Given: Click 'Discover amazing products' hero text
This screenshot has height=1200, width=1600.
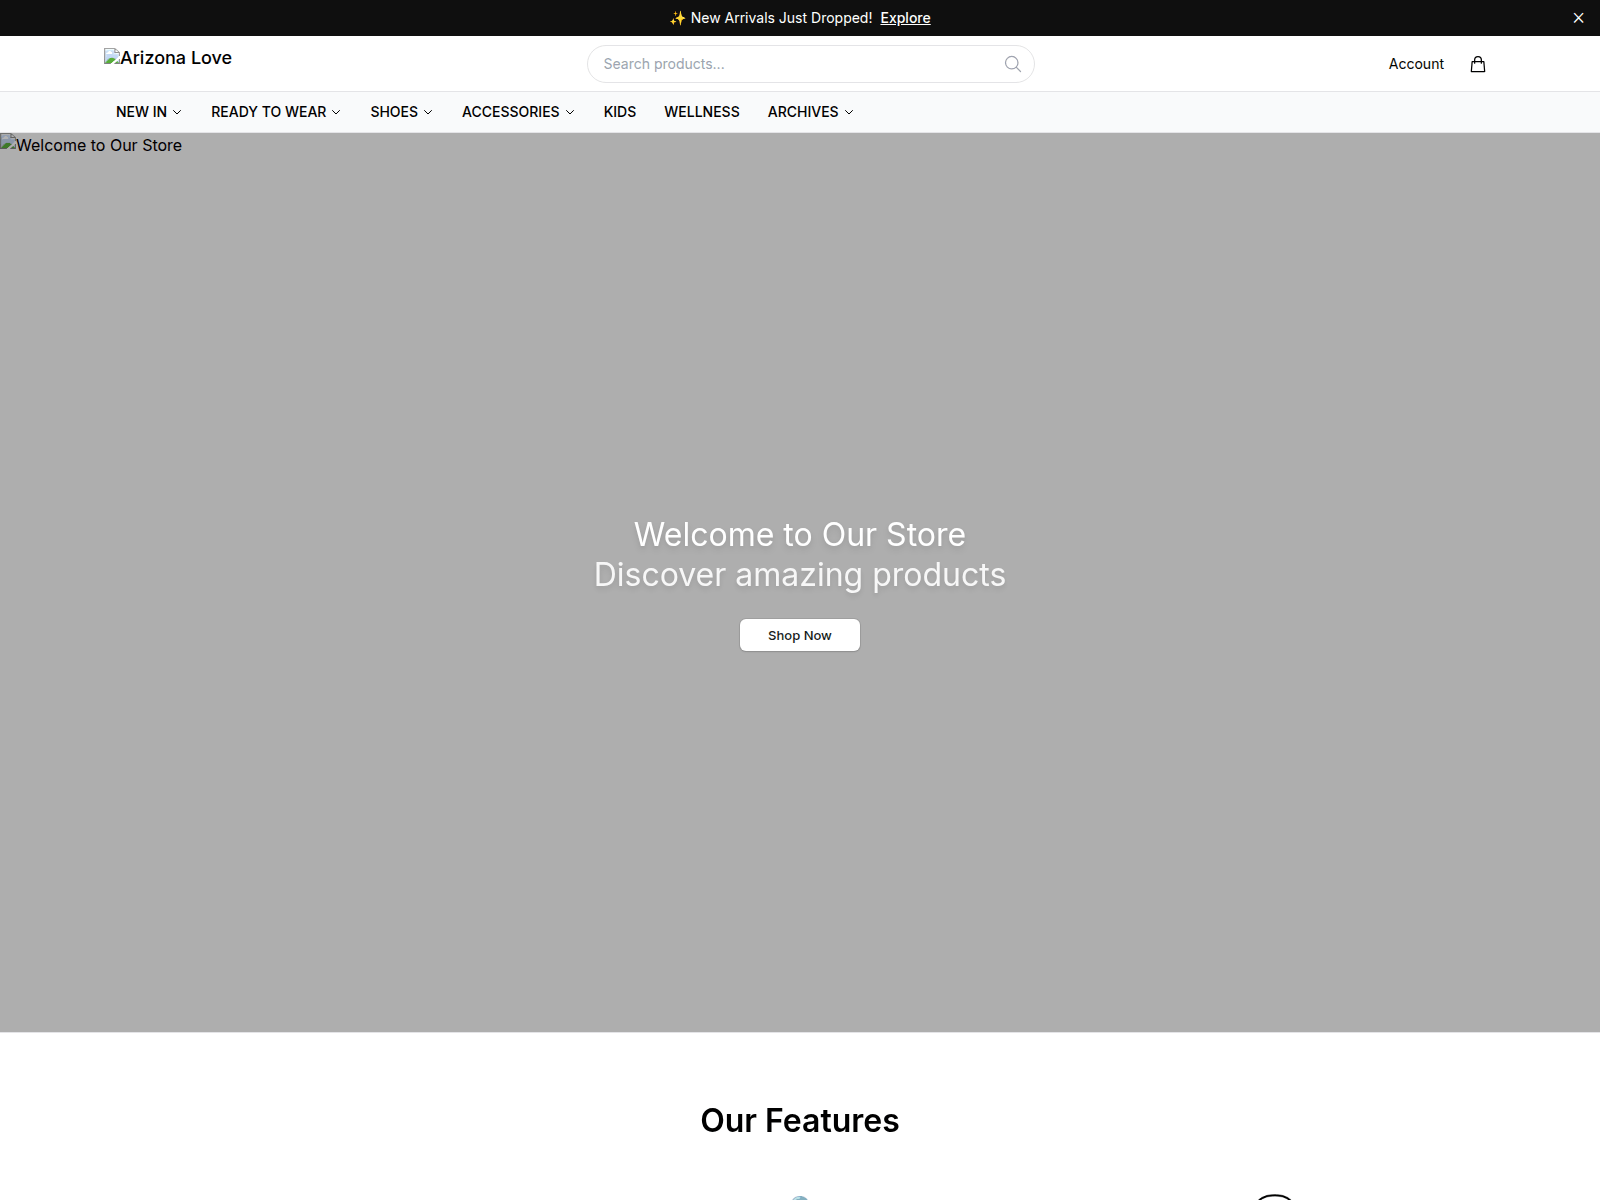Looking at the screenshot, I should (800, 575).
